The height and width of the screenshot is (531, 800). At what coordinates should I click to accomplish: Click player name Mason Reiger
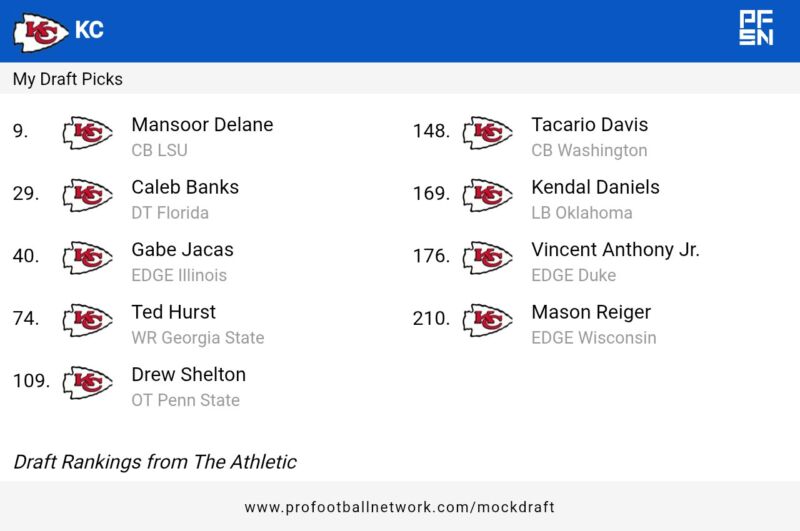(591, 312)
